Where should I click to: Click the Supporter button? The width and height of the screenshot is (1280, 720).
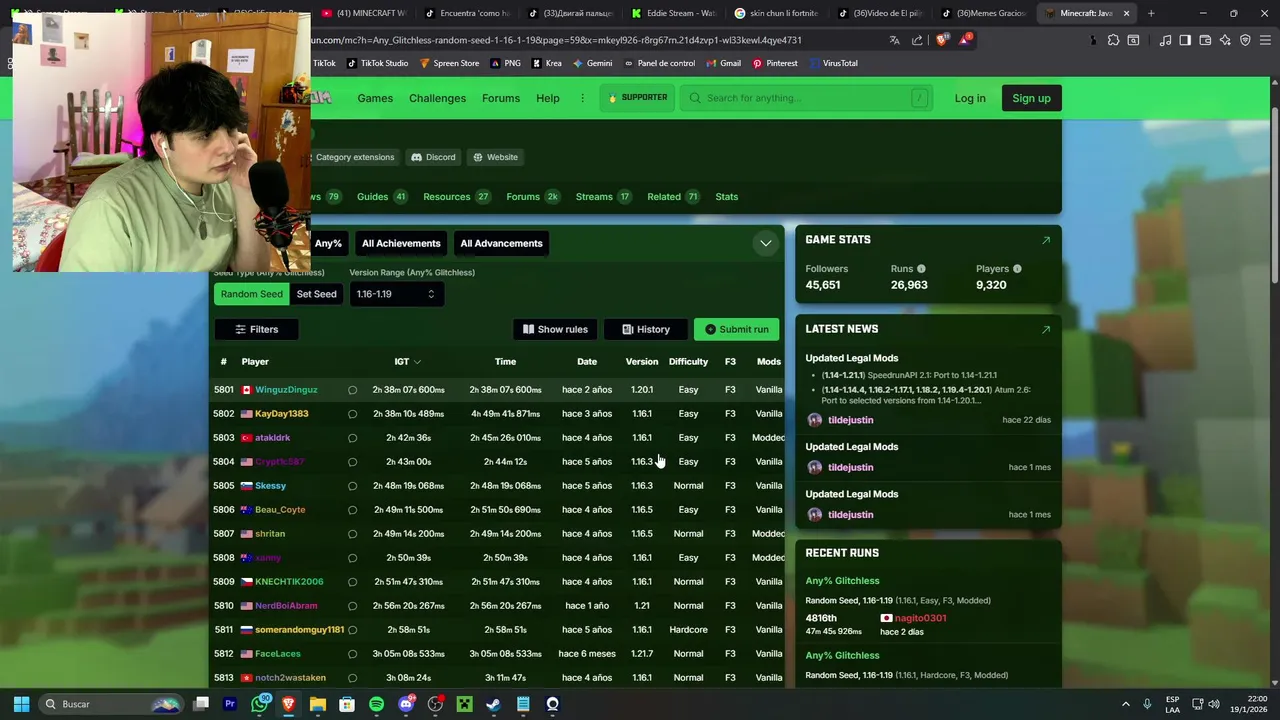tap(637, 98)
